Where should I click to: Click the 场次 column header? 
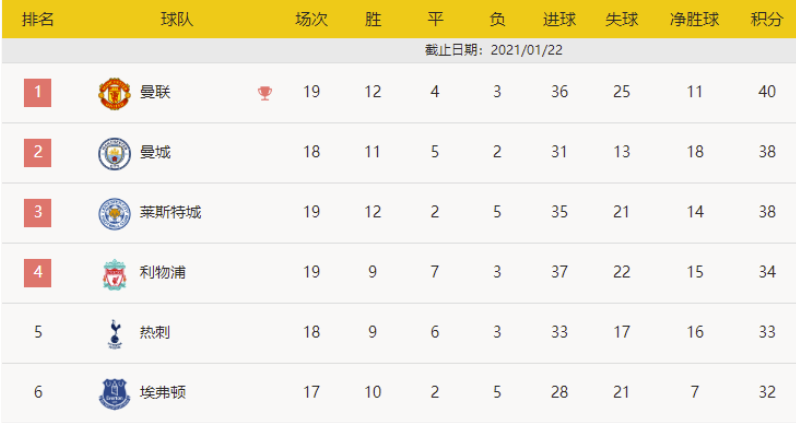coord(311,20)
